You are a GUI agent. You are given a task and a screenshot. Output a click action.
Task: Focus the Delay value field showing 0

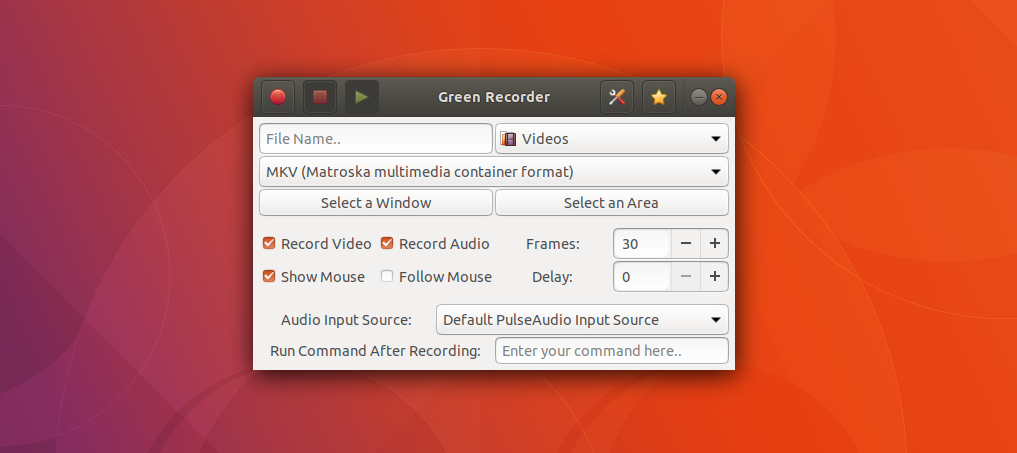click(x=642, y=276)
